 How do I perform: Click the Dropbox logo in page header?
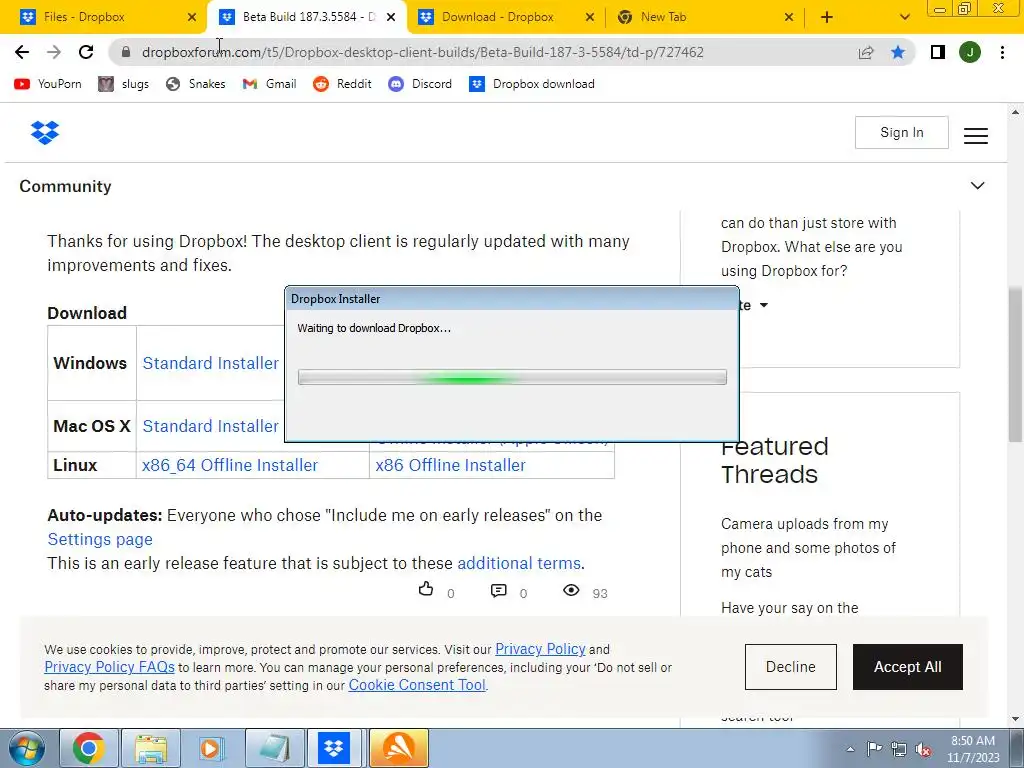coord(44,133)
